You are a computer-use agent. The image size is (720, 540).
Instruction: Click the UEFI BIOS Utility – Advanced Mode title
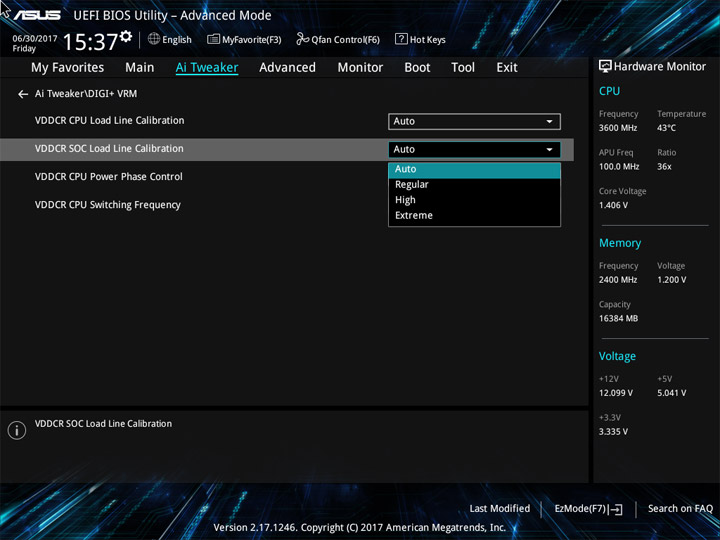(172, 16)
